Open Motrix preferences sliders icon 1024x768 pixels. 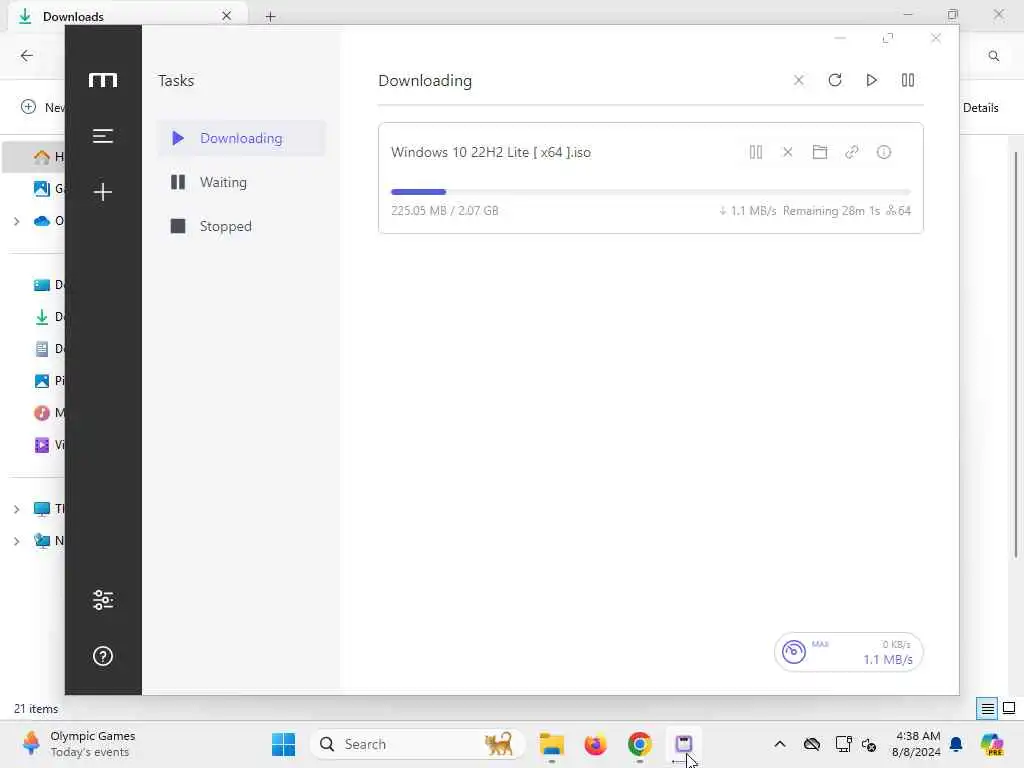coord(103,600)
